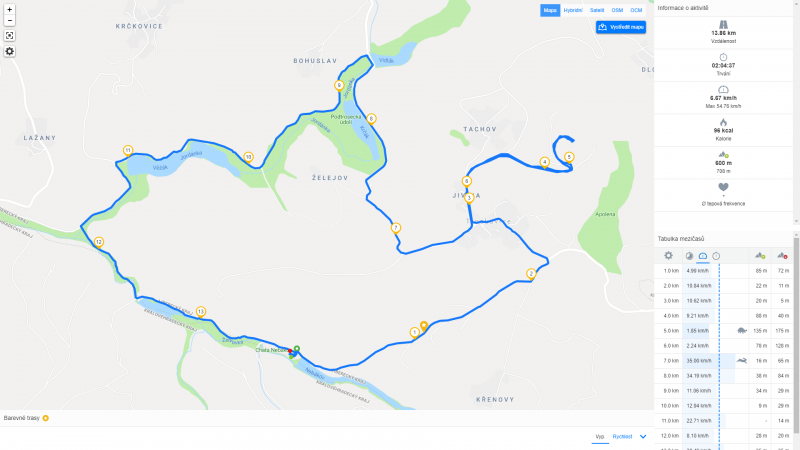The image size is (800, 450).
Task: Select the Vyp. off option
Action: [600, 437]
